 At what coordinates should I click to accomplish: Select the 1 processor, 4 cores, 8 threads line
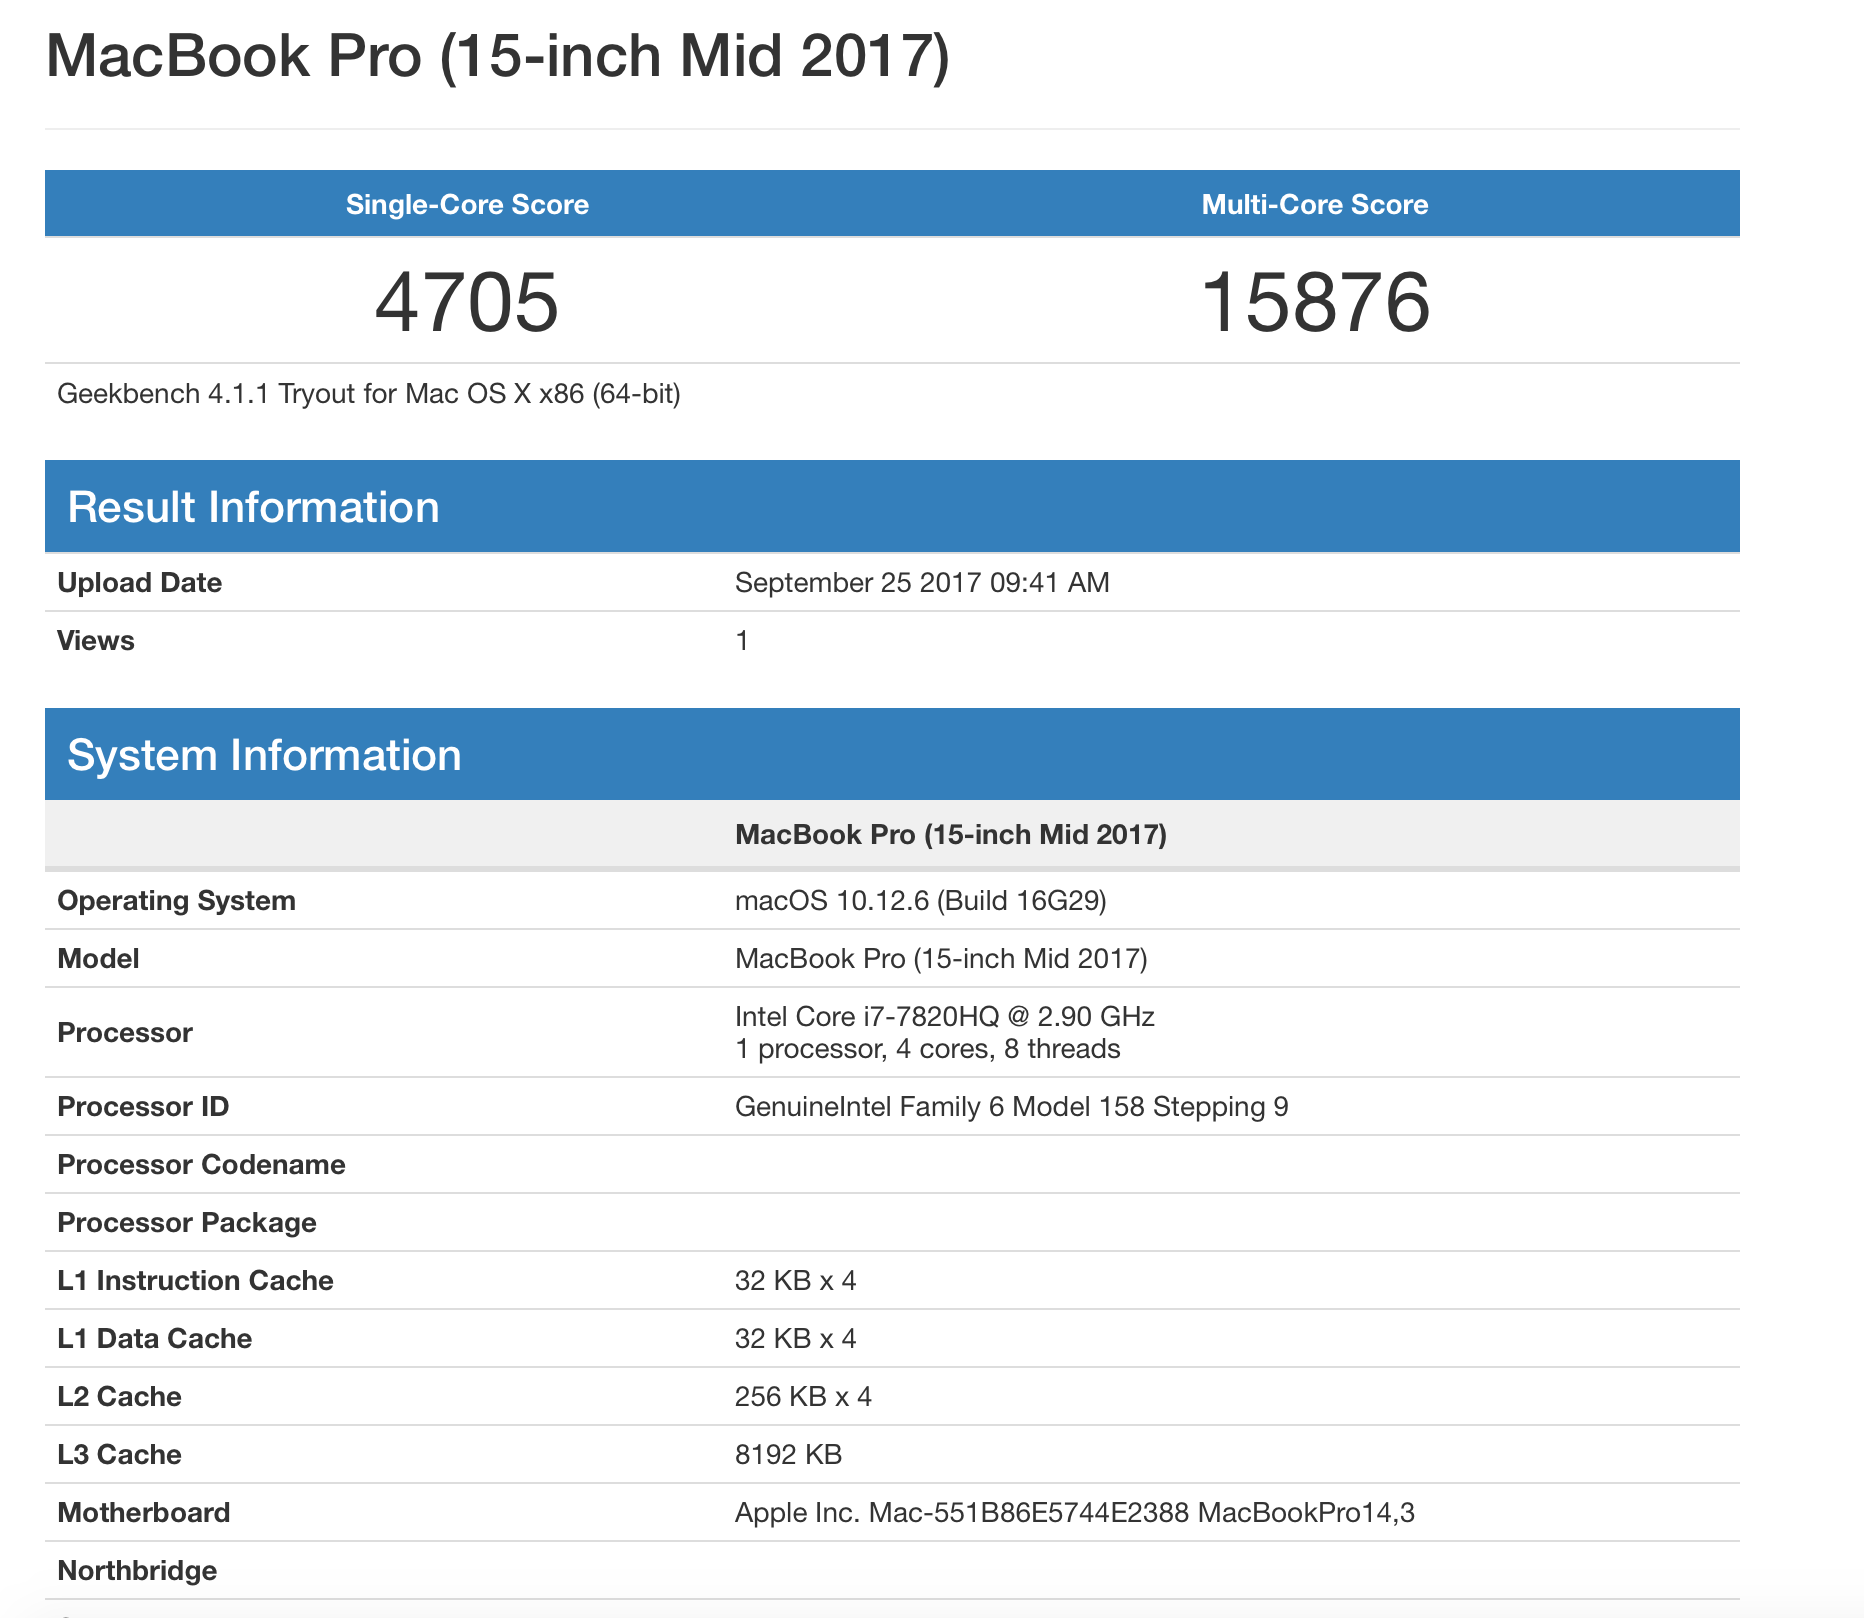(x=928, y=1048)
